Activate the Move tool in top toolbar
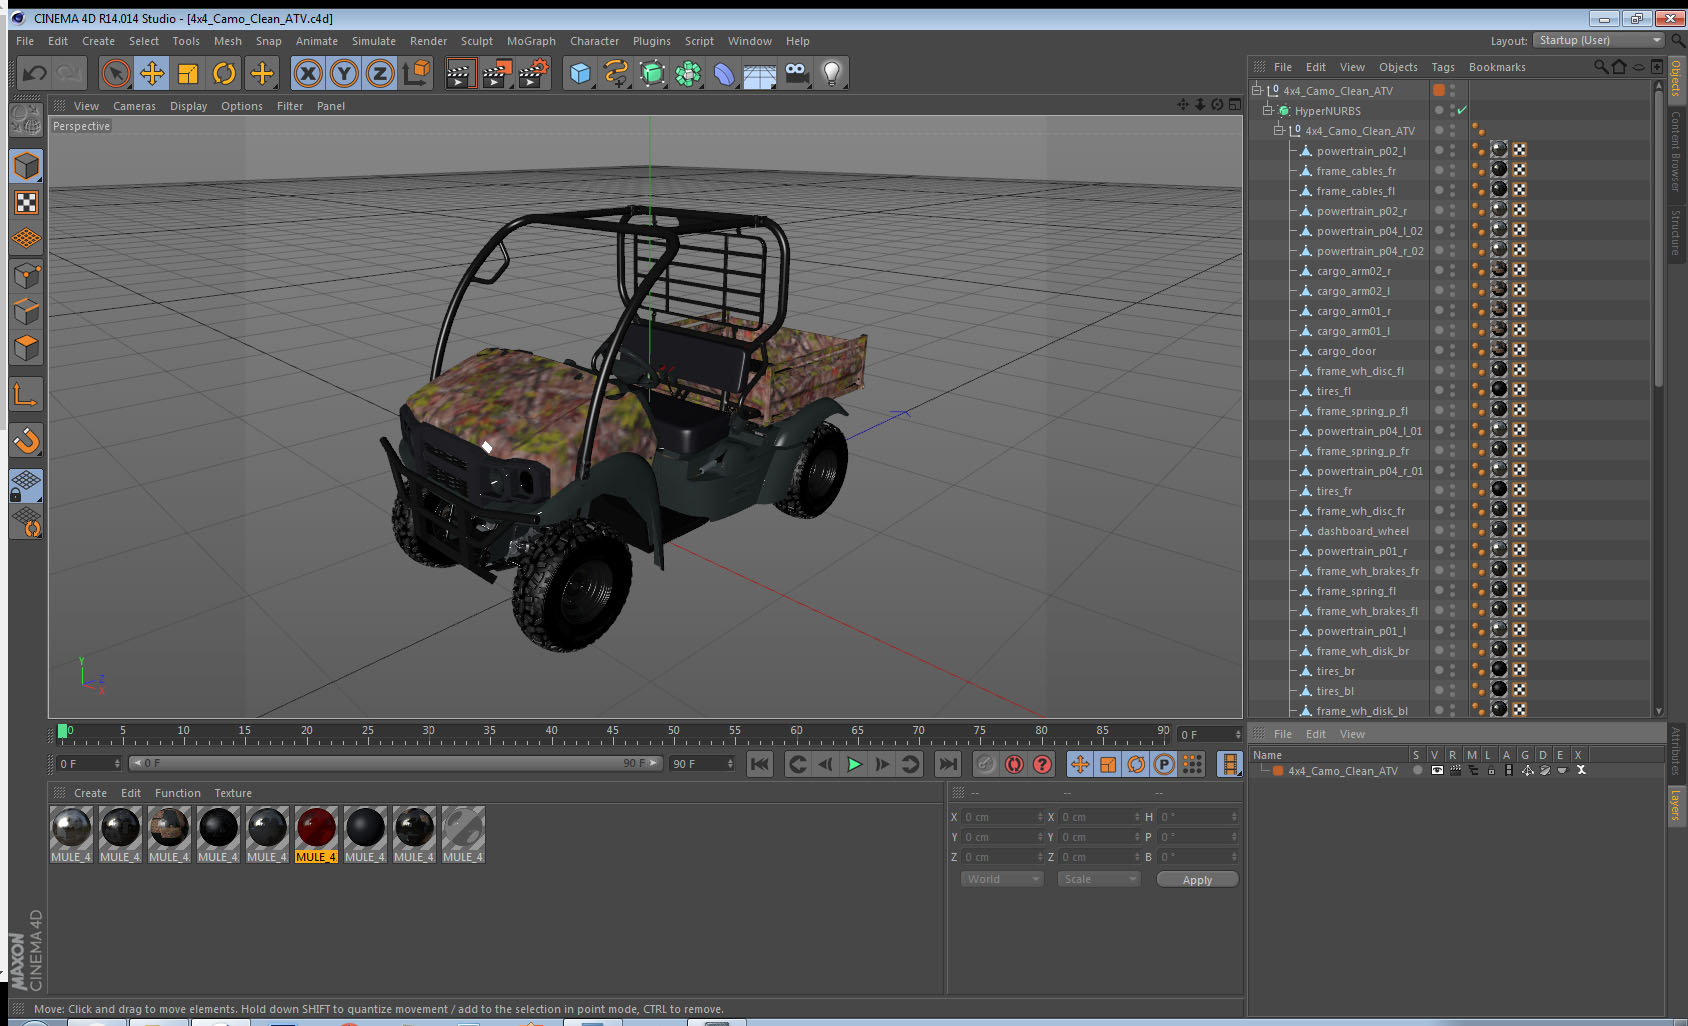The image size is (1688, 1026). click(152, 73)
